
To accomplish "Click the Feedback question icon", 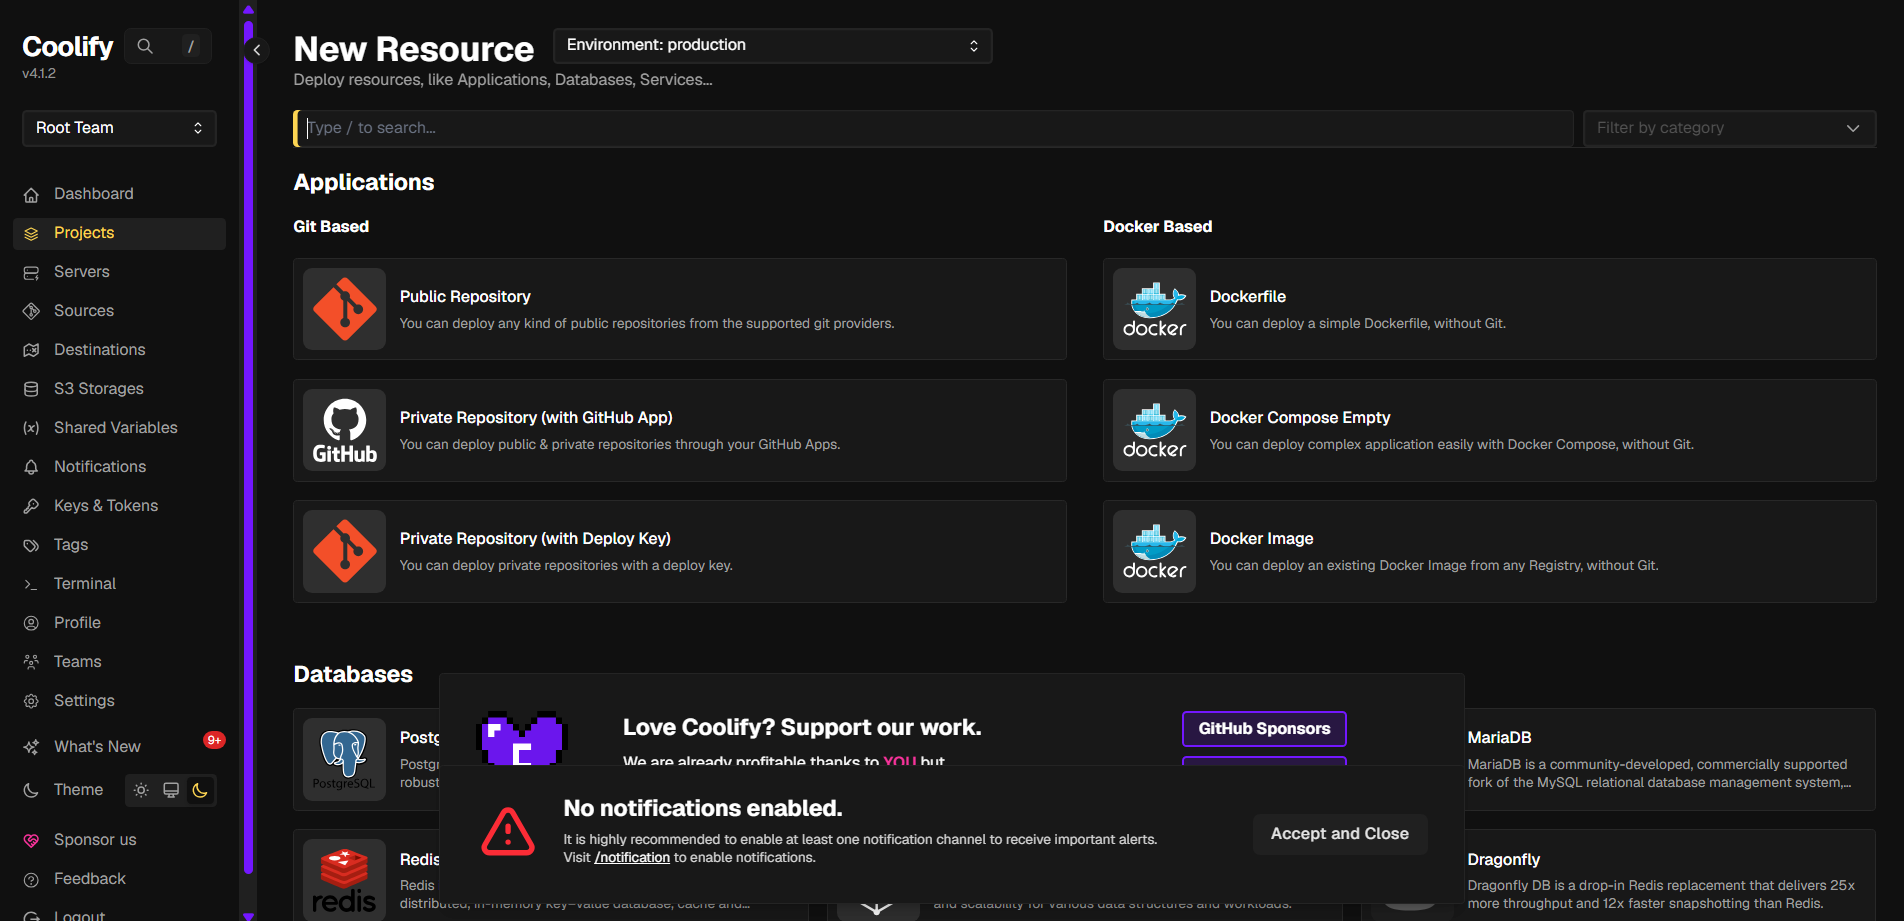I will 31,879.
